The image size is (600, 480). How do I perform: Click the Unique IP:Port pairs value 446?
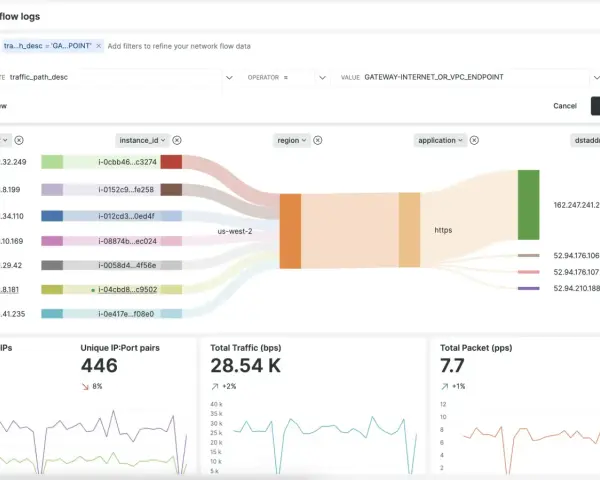(99, 366)
